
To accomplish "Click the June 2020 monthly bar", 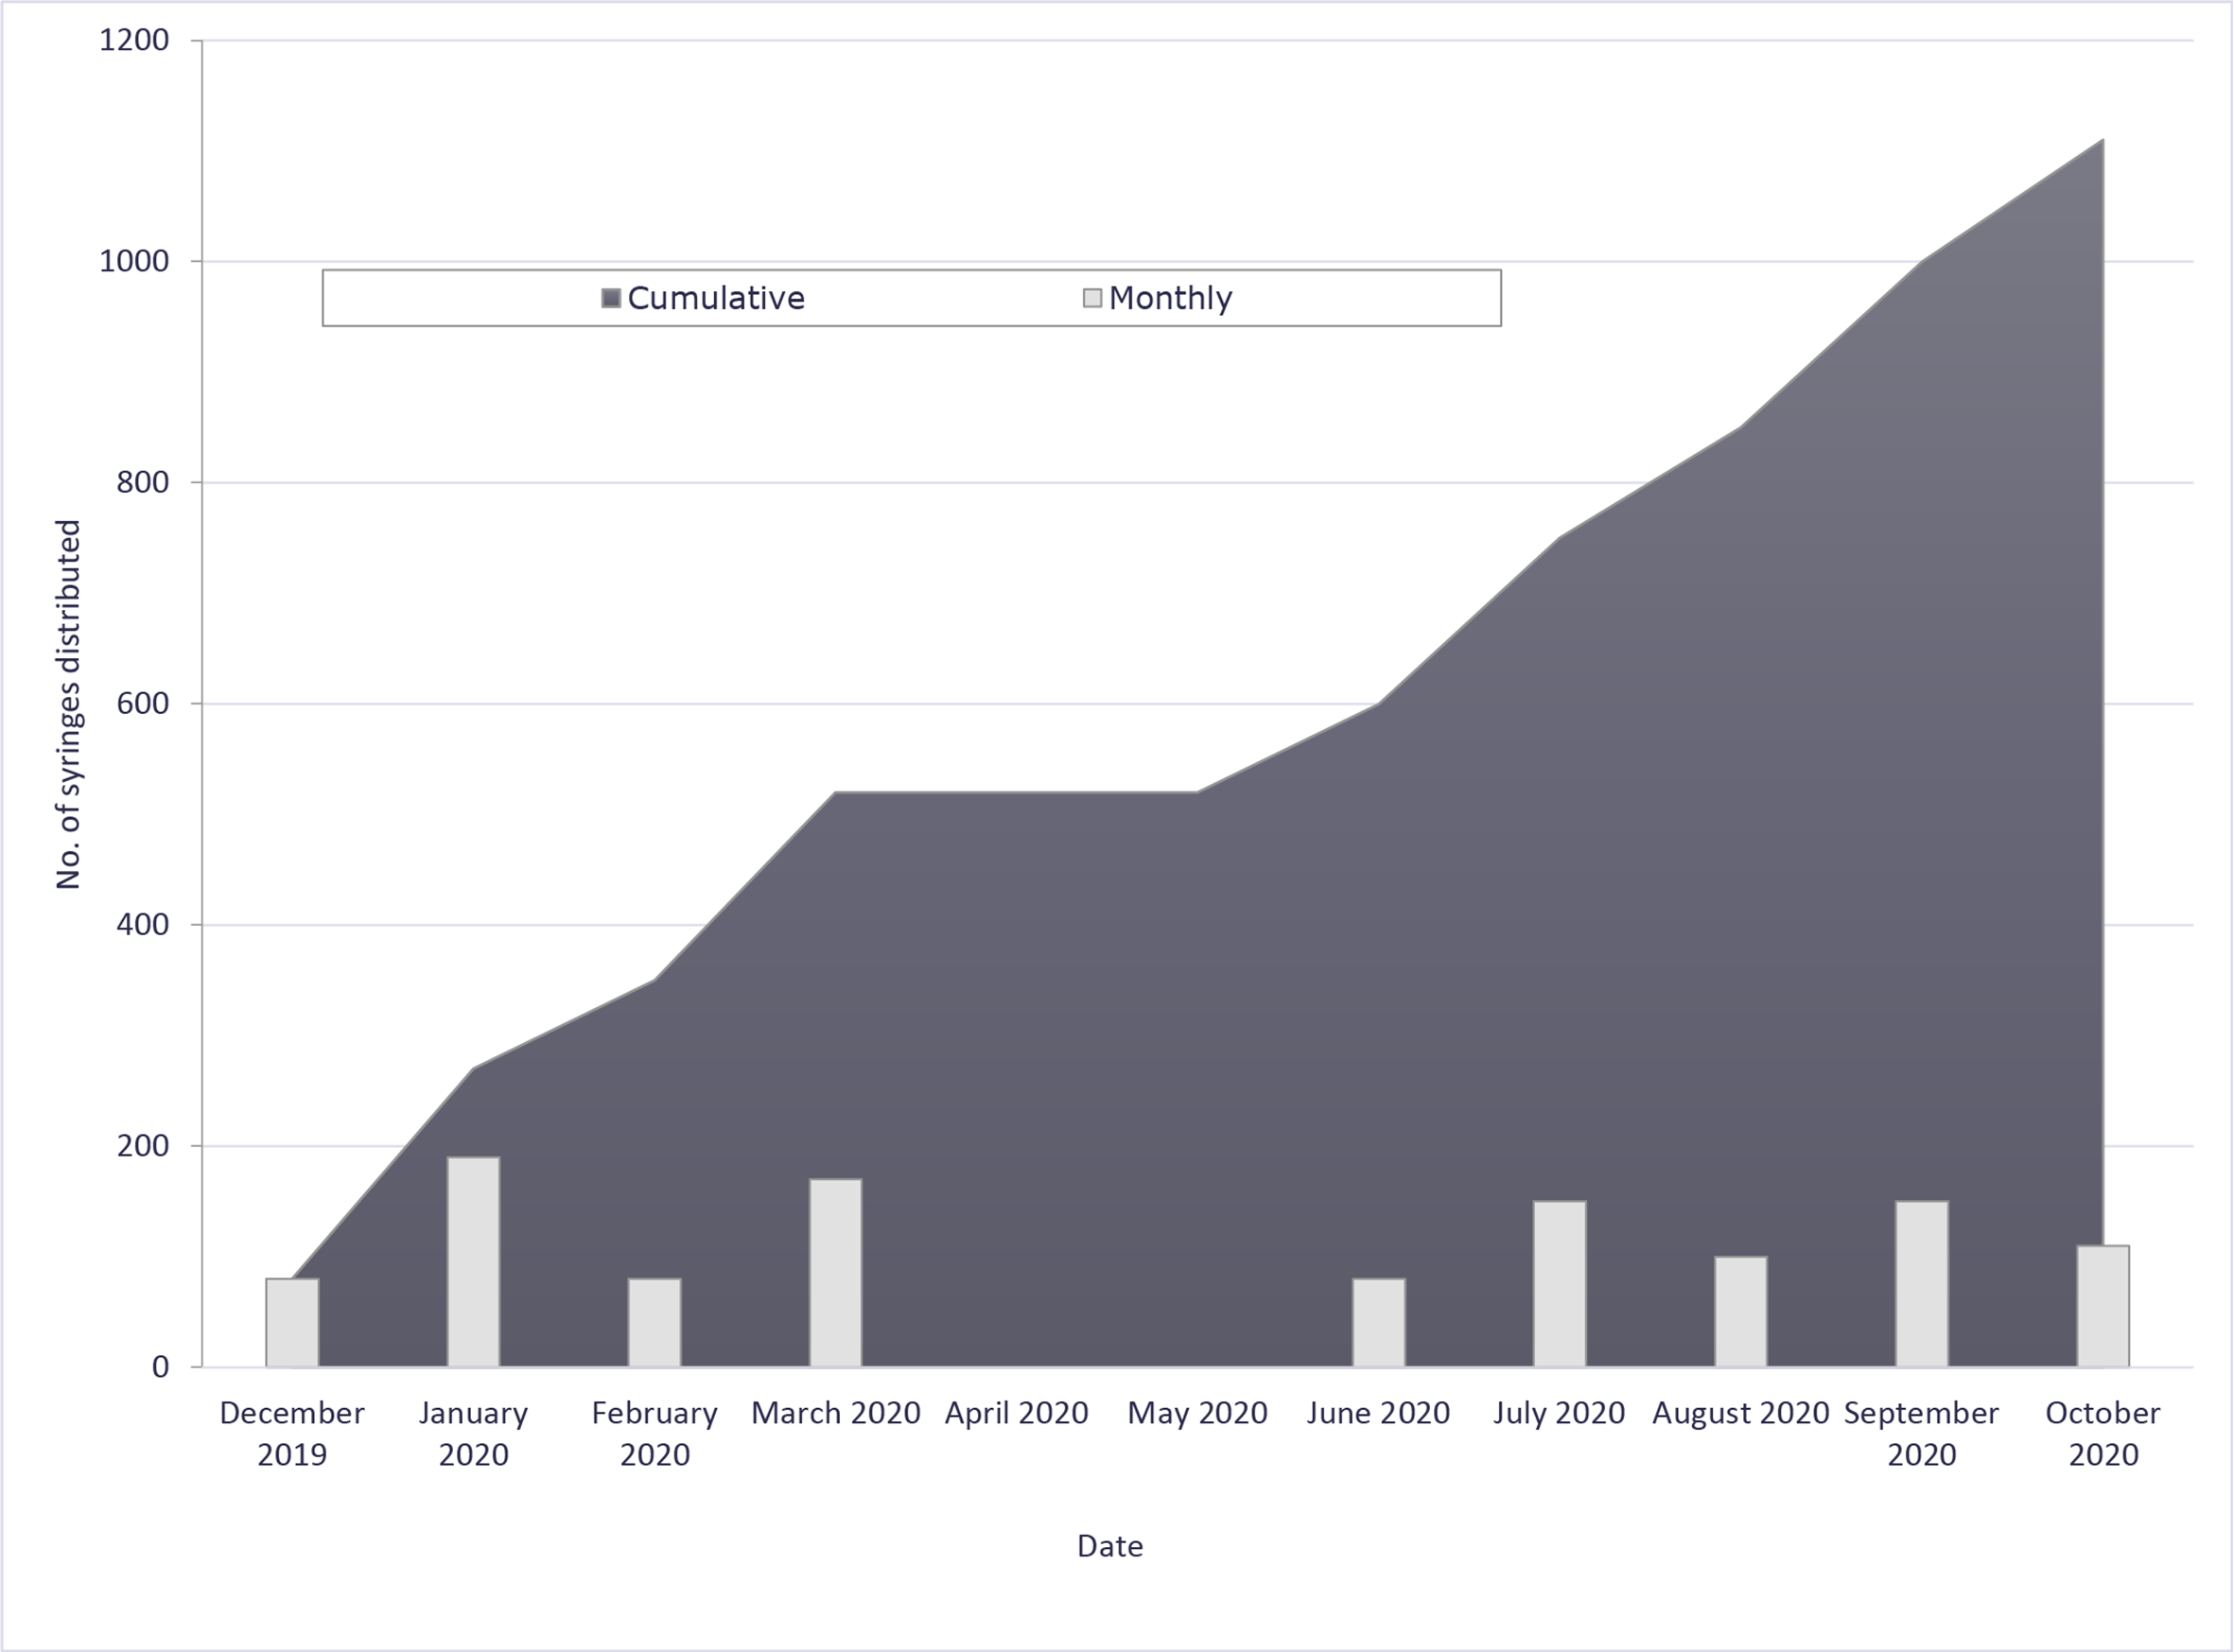I will pos(1378,1322).
